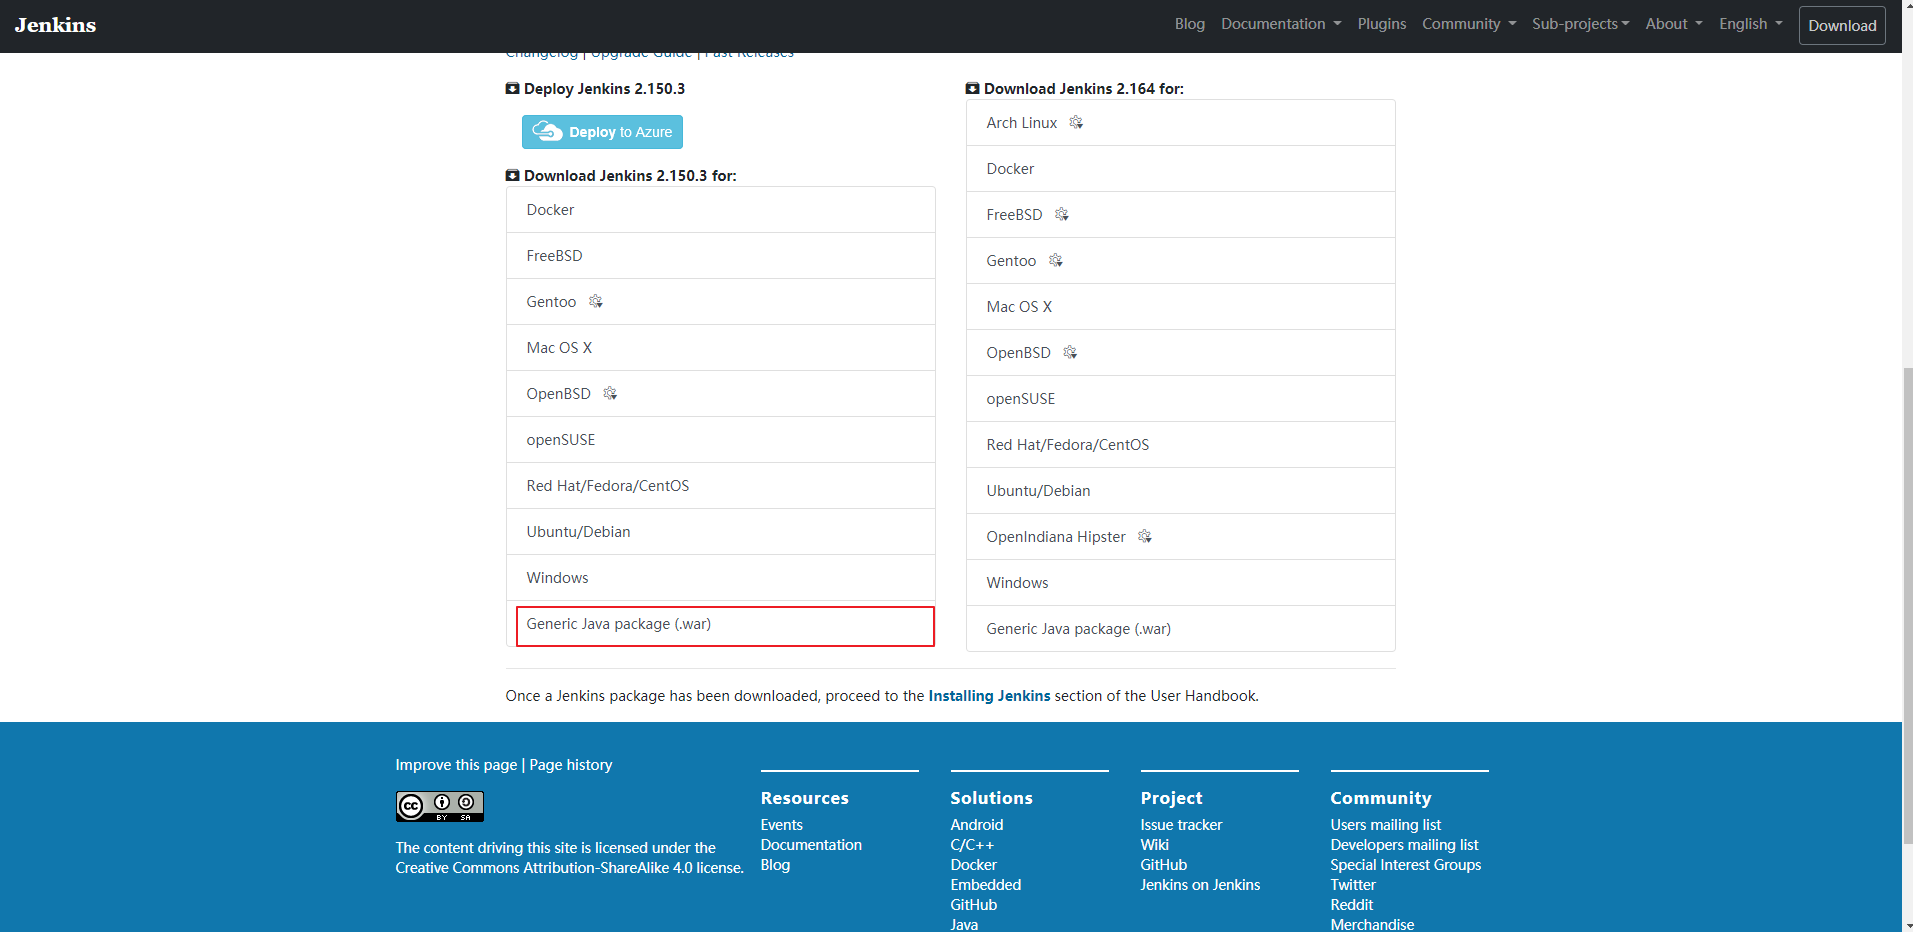
Task: Open Blog link under Resources footer
Action: pyautogui.click(x=775, y=865)
